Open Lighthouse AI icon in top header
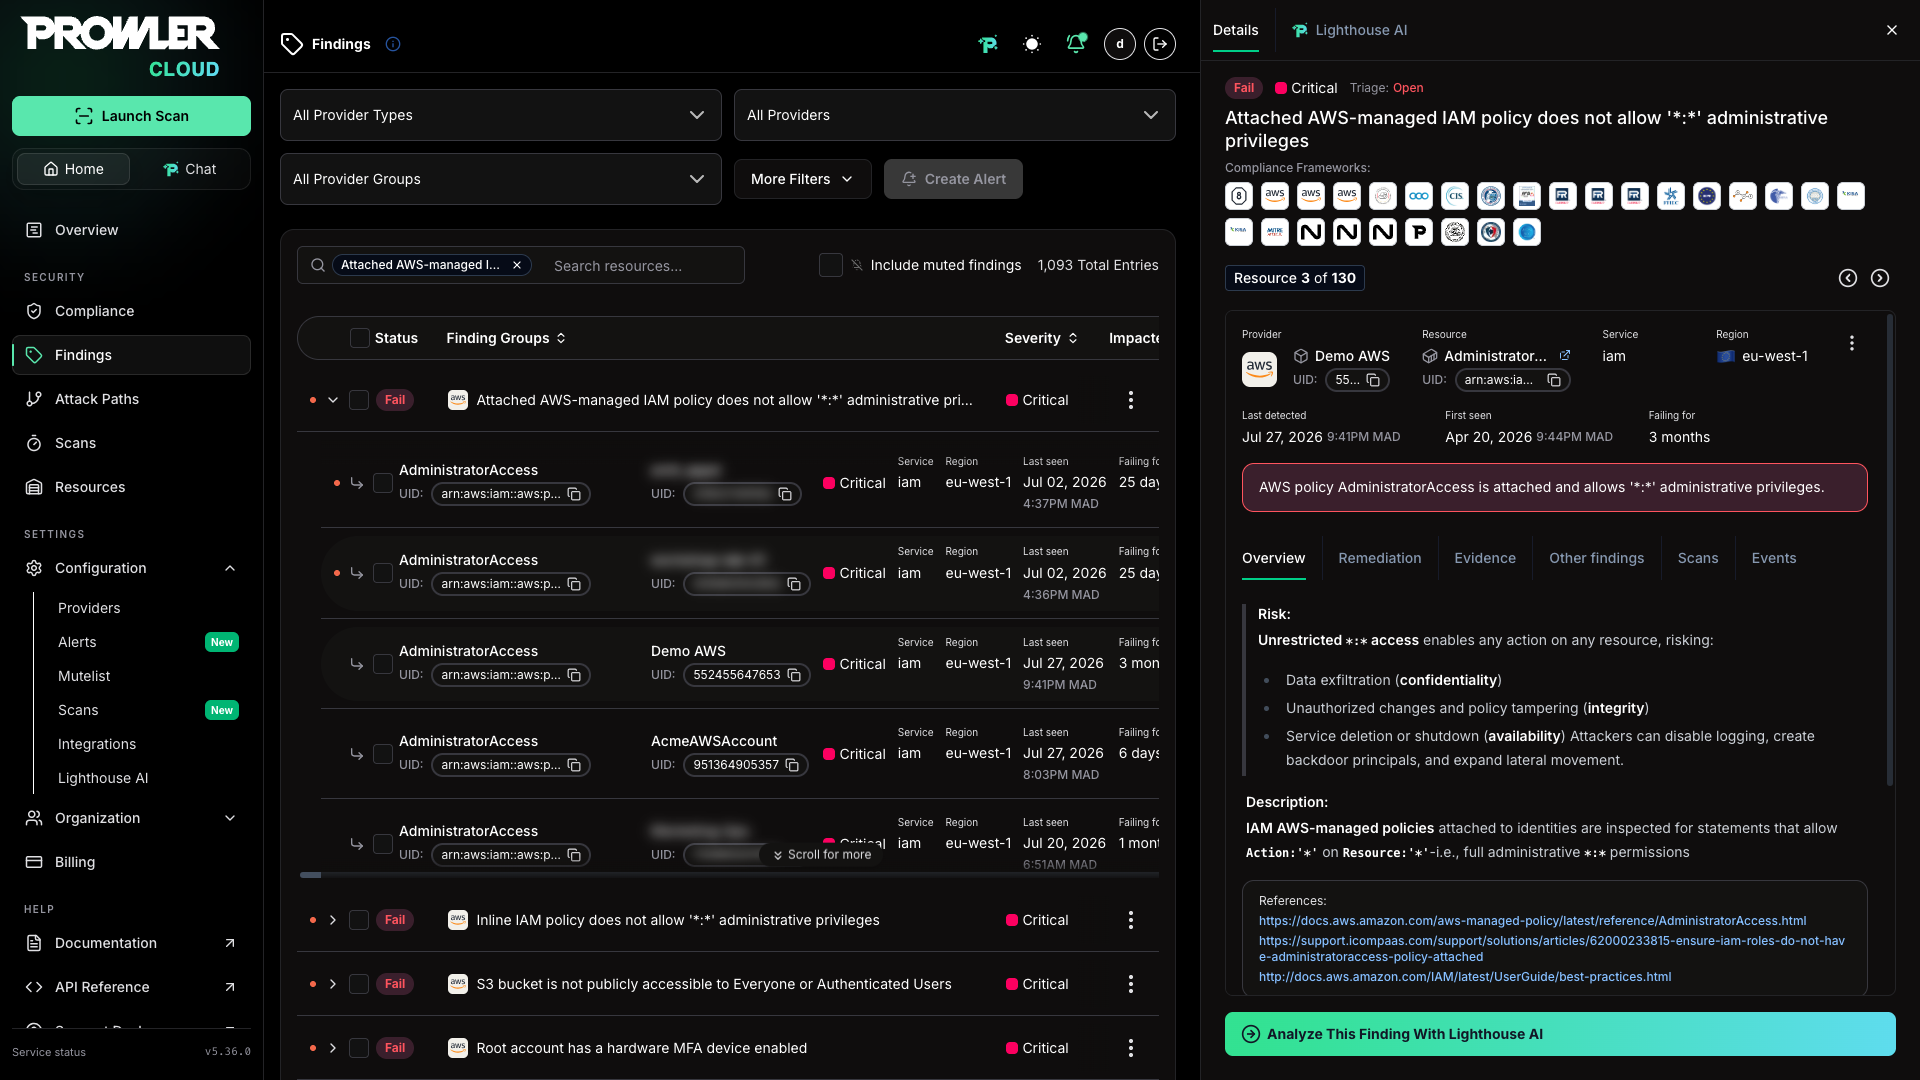The height and width of the screenshot is (1080, 1920). 988,44
